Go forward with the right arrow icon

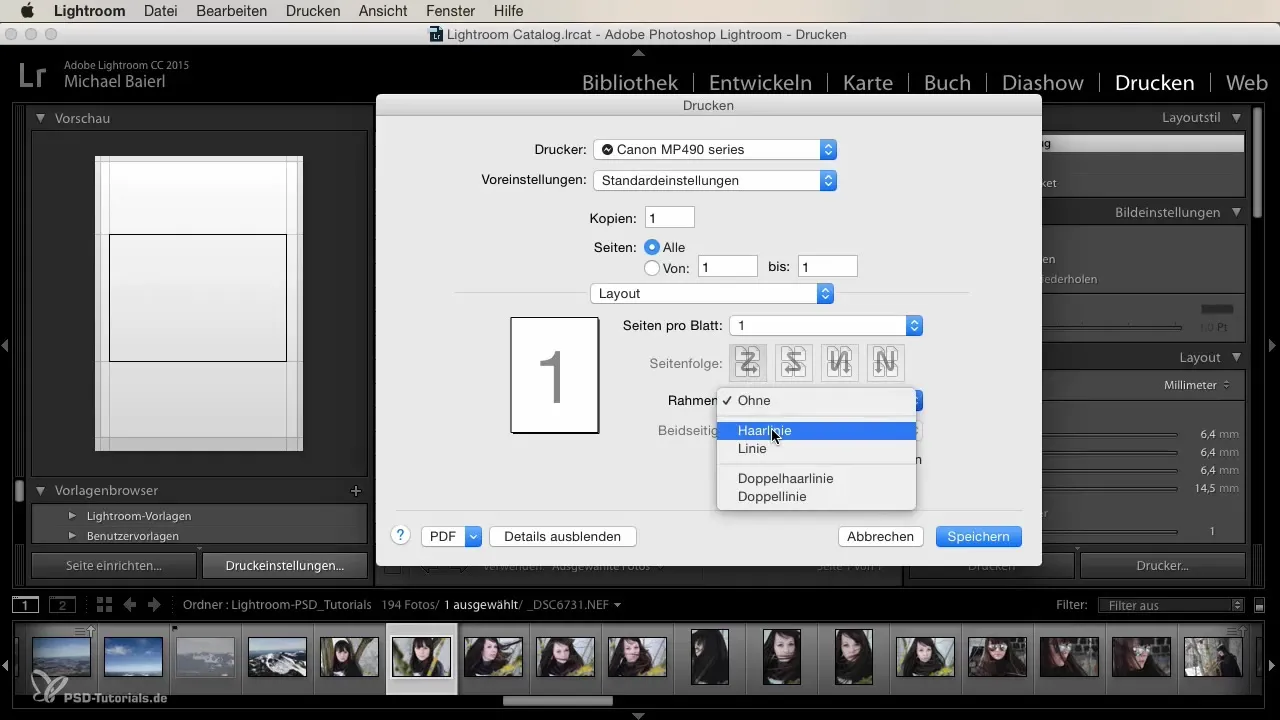[x=154, y=604]
